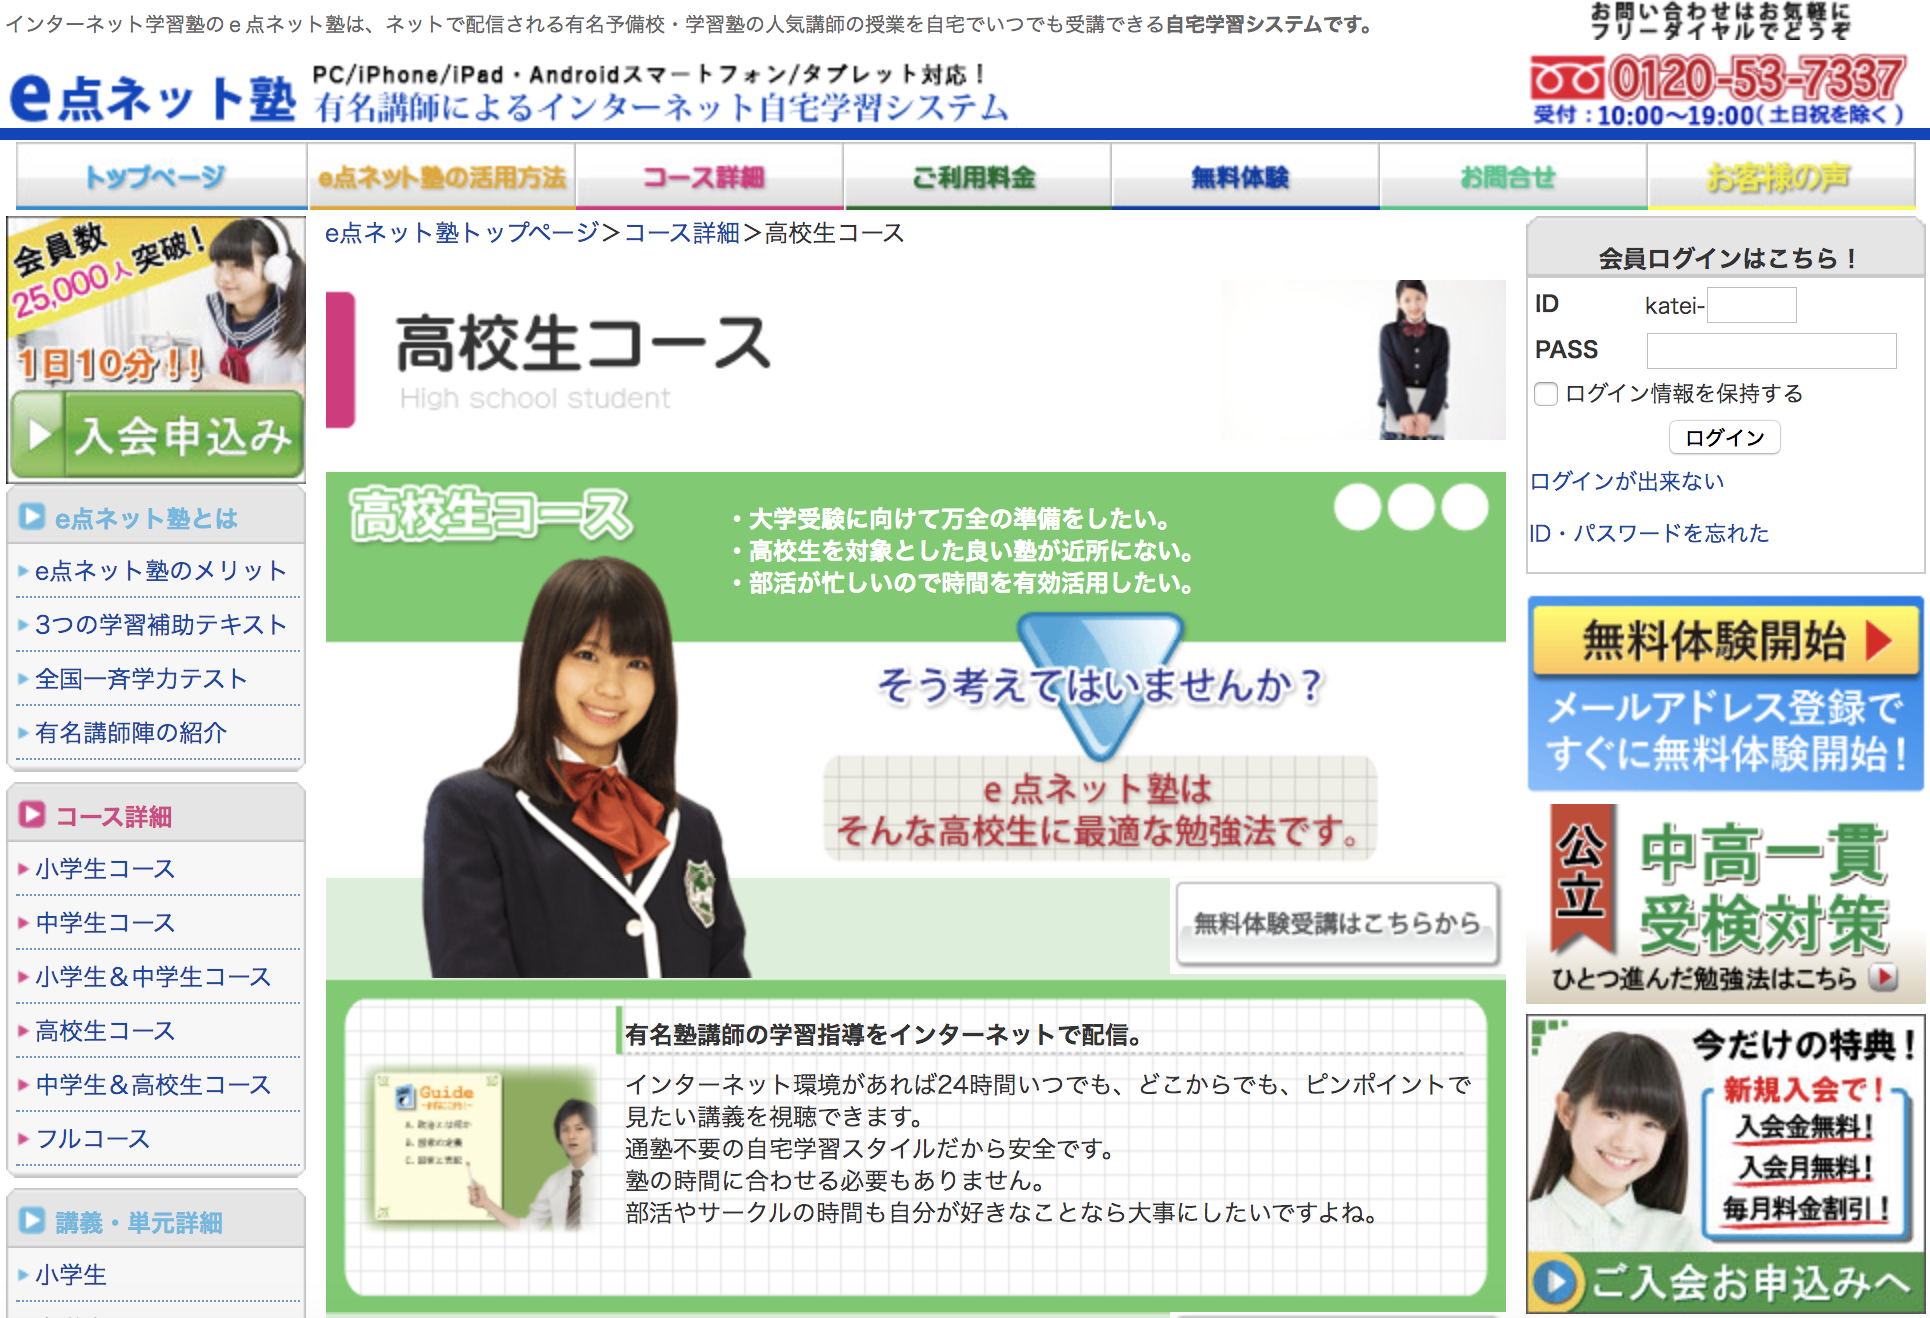1930x1318 pixels.
Task: Click the play arrow icon on 入会申込み
Action: (x=40, y=434)
